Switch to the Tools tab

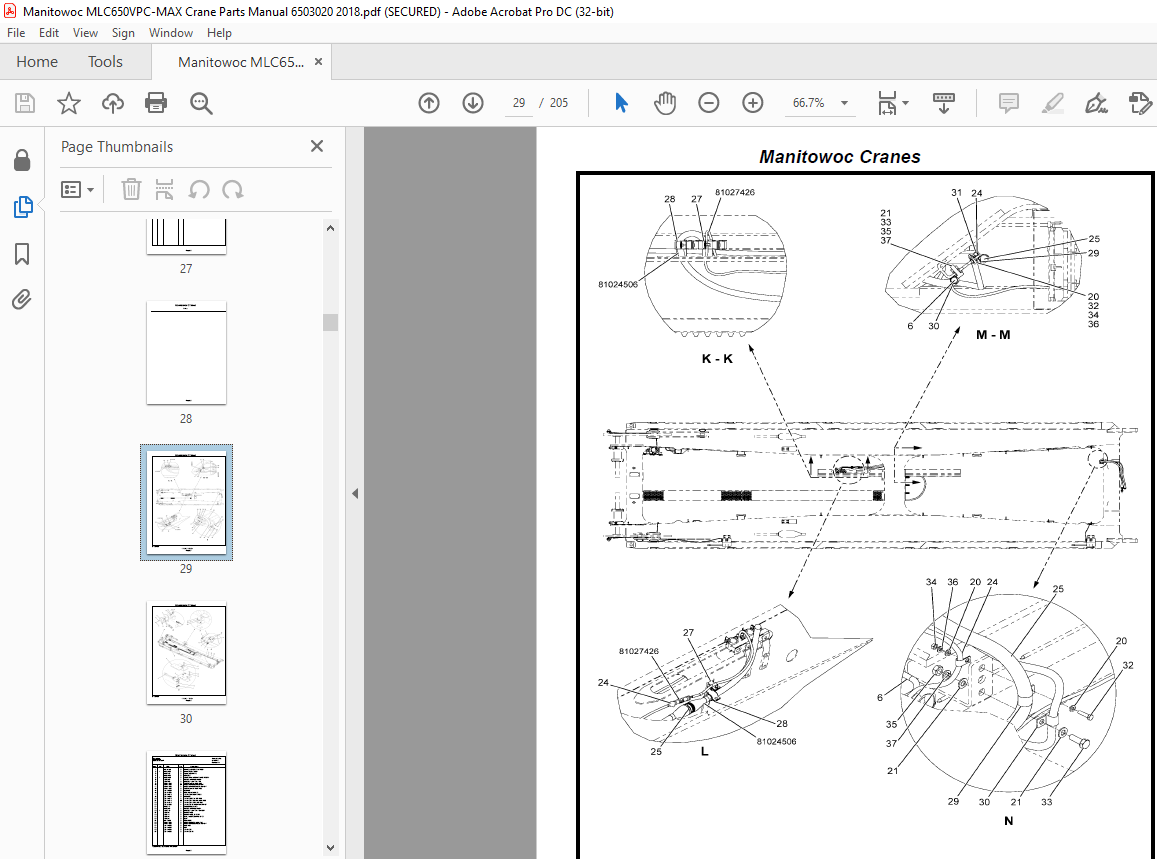click(x=105, y=61)
